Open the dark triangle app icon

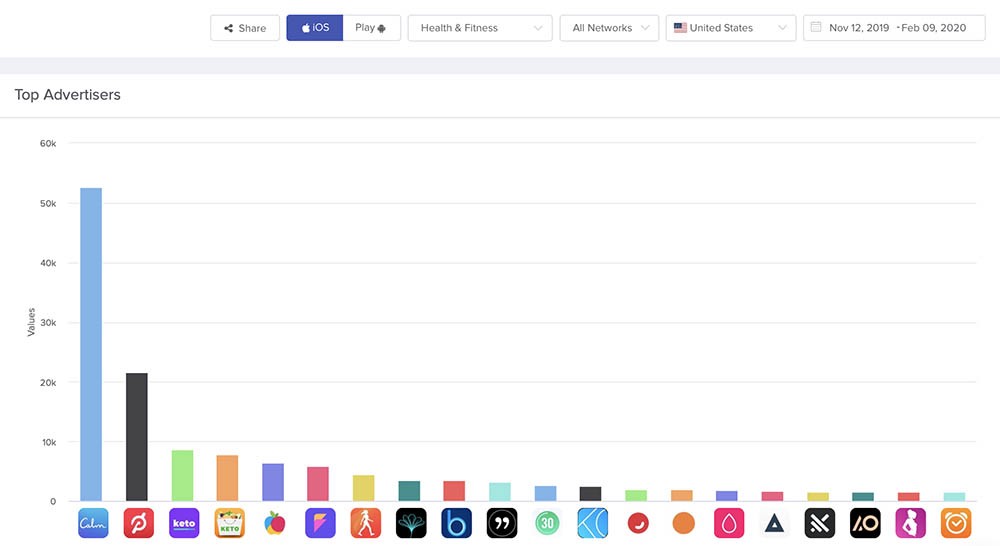click(774, 523)
